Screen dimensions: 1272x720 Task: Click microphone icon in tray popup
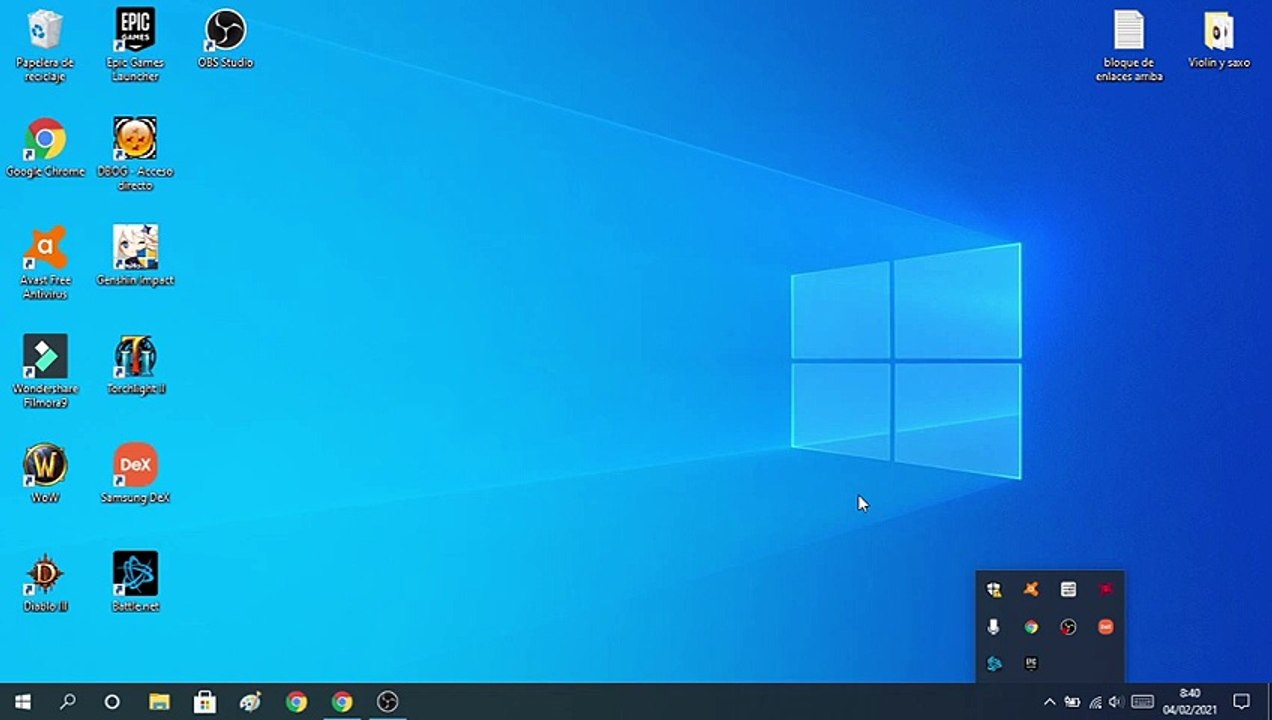[x=994, y=627]
